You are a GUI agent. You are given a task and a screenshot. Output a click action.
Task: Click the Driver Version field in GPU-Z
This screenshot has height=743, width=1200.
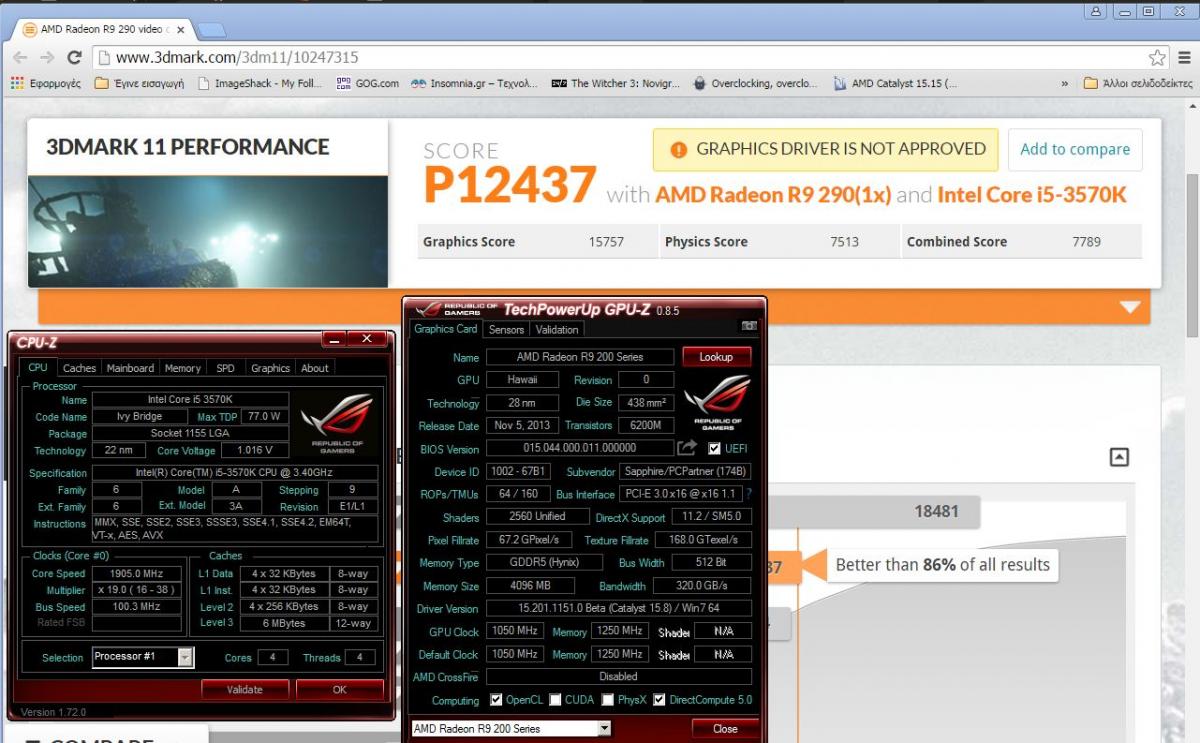click(618, 608)
